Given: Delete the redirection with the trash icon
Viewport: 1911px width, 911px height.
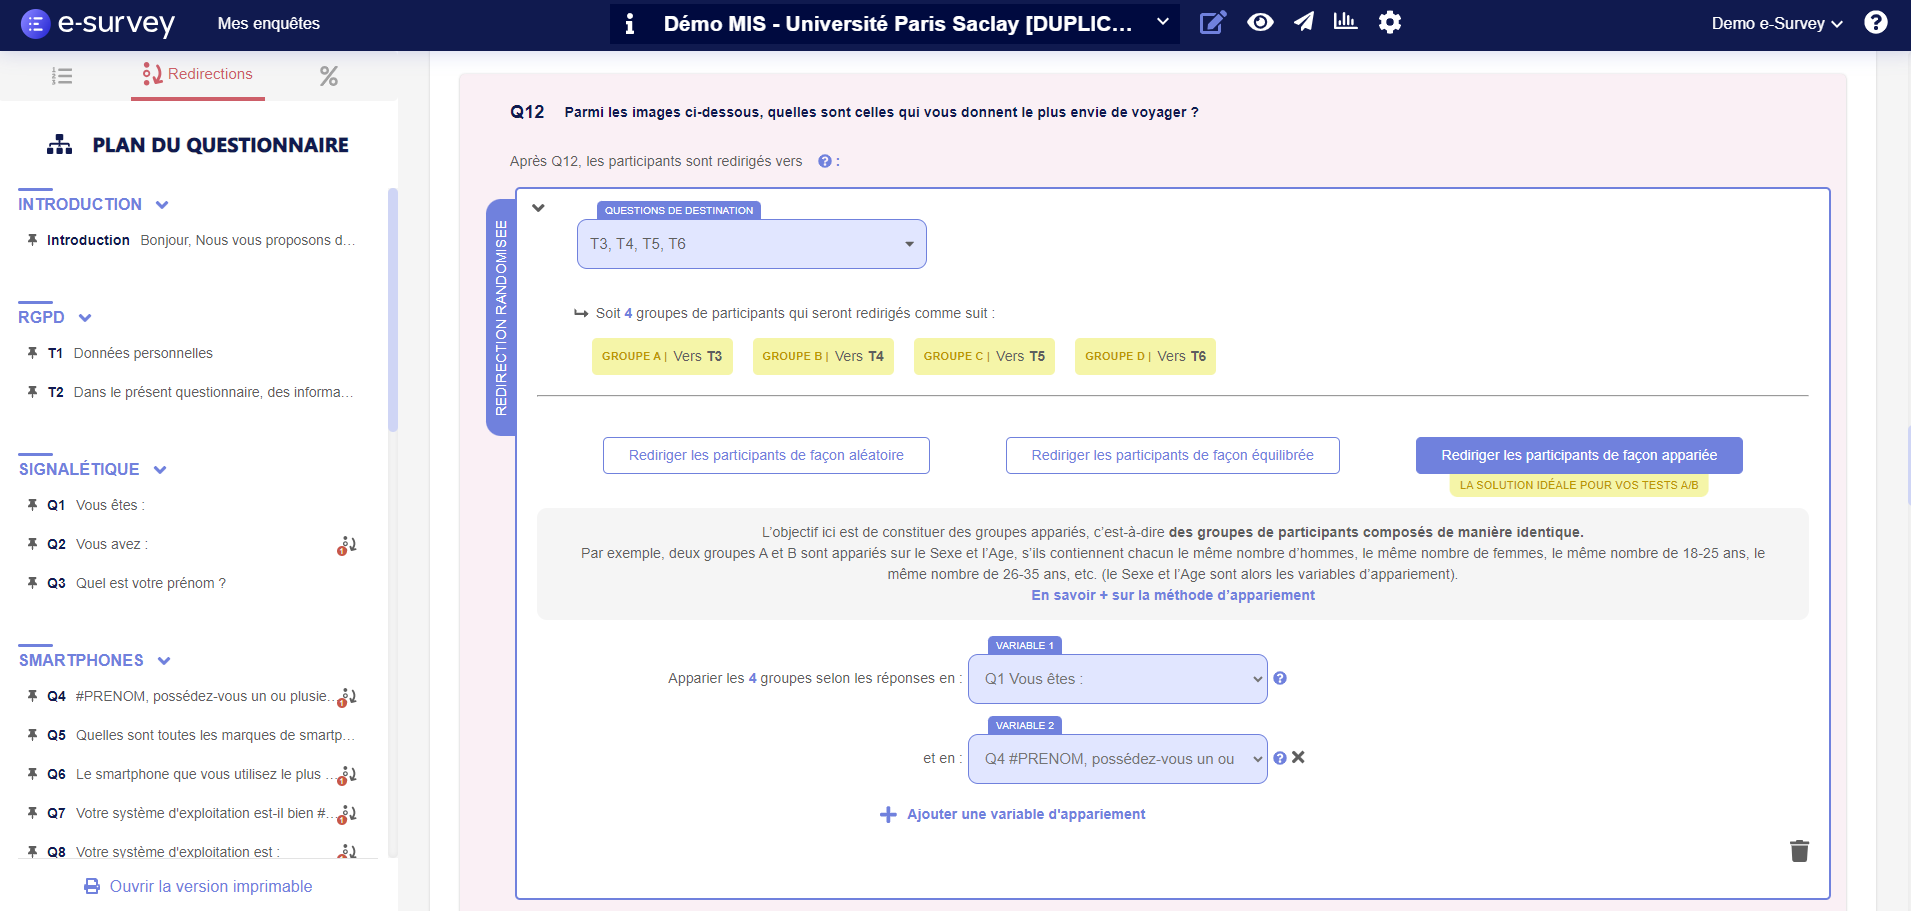Looking at the screenshot, I should click(x=1798, y=851).
